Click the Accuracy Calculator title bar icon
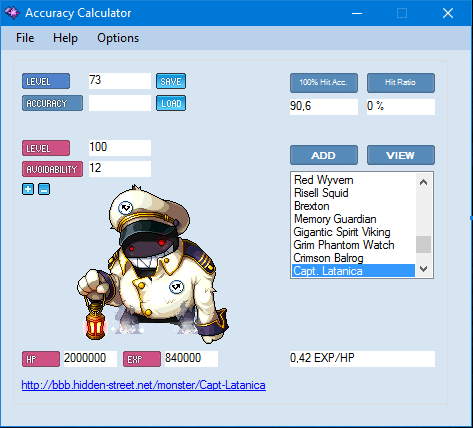Screen dimensions: 473x428 (12, 13)
